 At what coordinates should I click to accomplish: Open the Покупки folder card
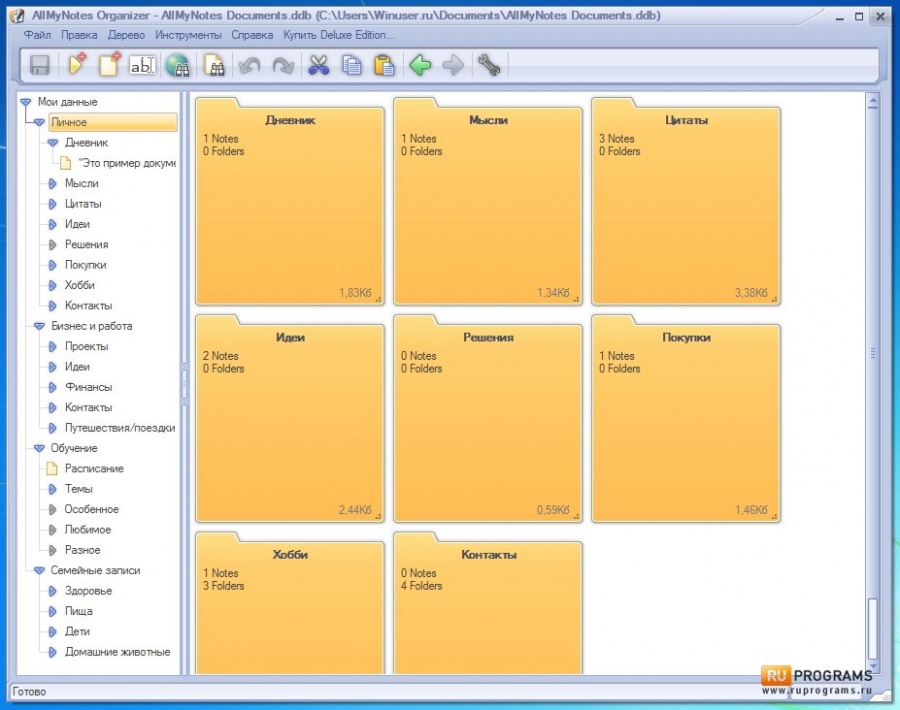click(686, 419)
